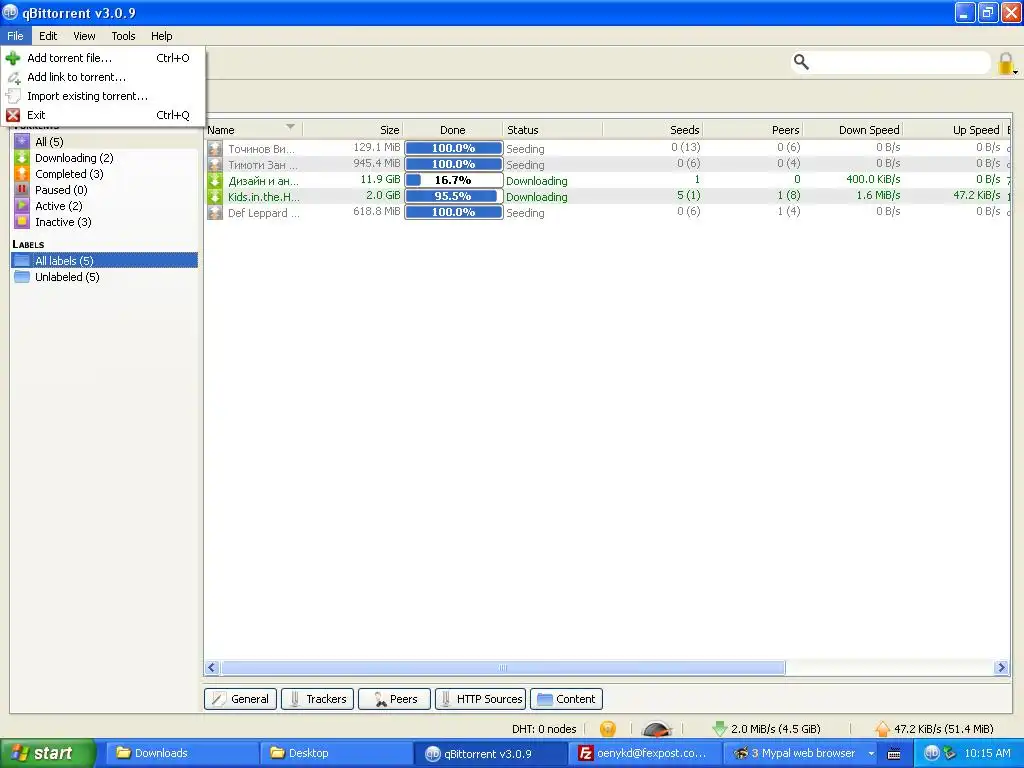Image resolution: width=1024 pixels, height=768 pixels.
Task: Open the Content tab
Action: pos(566,699)
